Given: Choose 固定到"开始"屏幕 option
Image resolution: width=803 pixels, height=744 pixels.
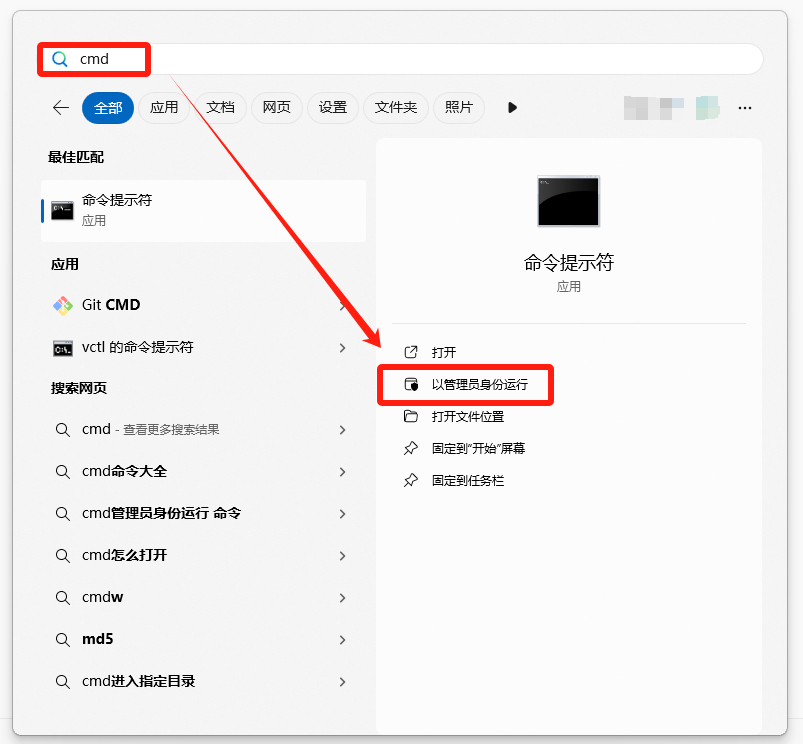Looking at the screenshot, I should pyautogui.click(x=478, y=449).
